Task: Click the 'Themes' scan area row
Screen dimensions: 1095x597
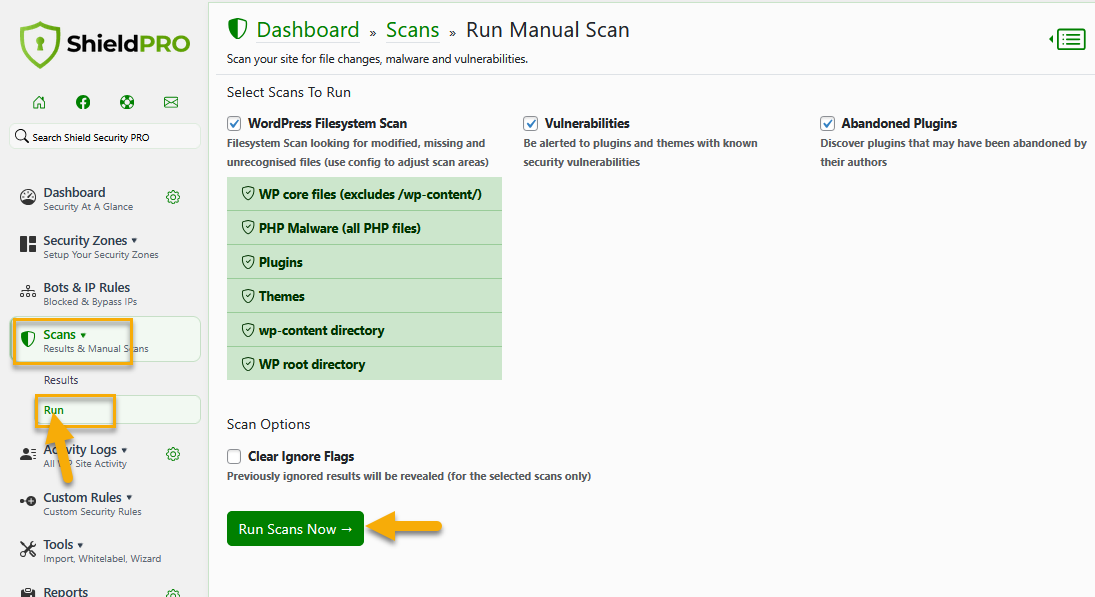Action: coord(365,295)
